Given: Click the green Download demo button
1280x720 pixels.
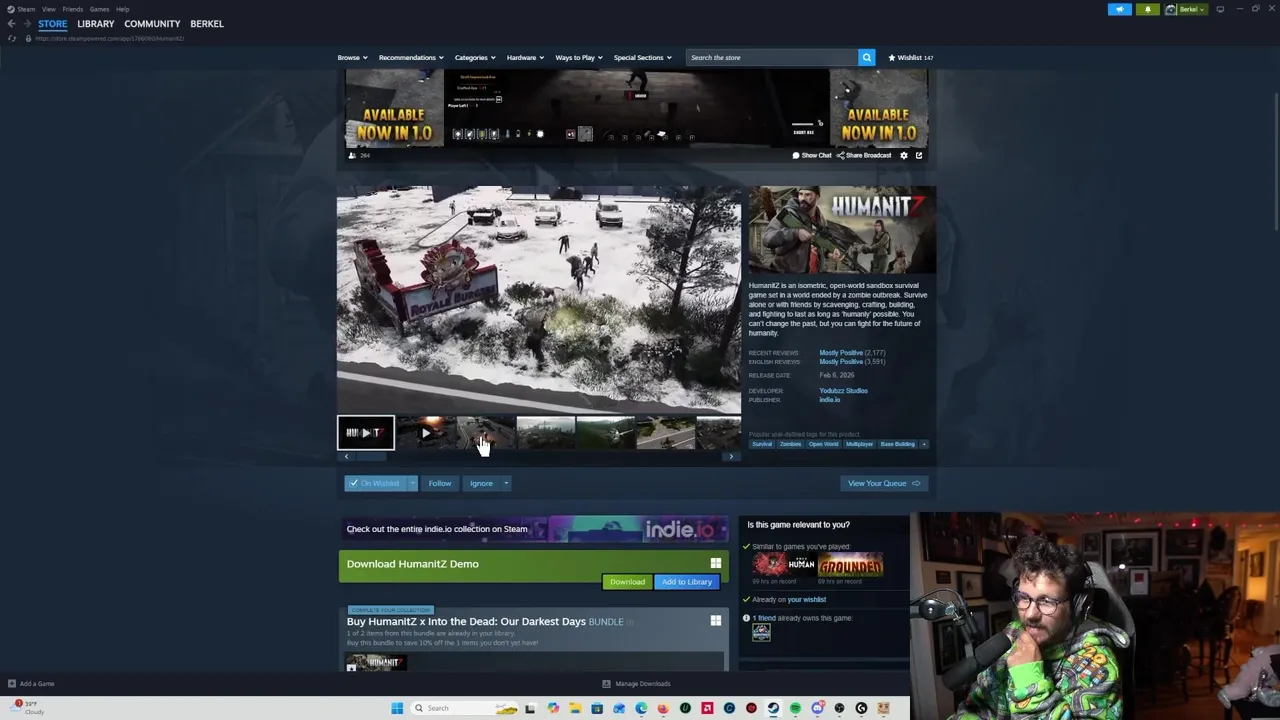Looking at the screenshot, I should tap(627, 582).
